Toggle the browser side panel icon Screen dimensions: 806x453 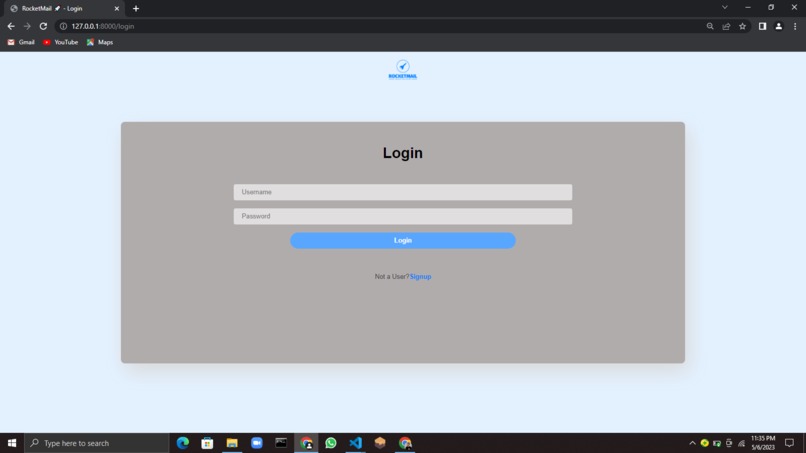762,26
